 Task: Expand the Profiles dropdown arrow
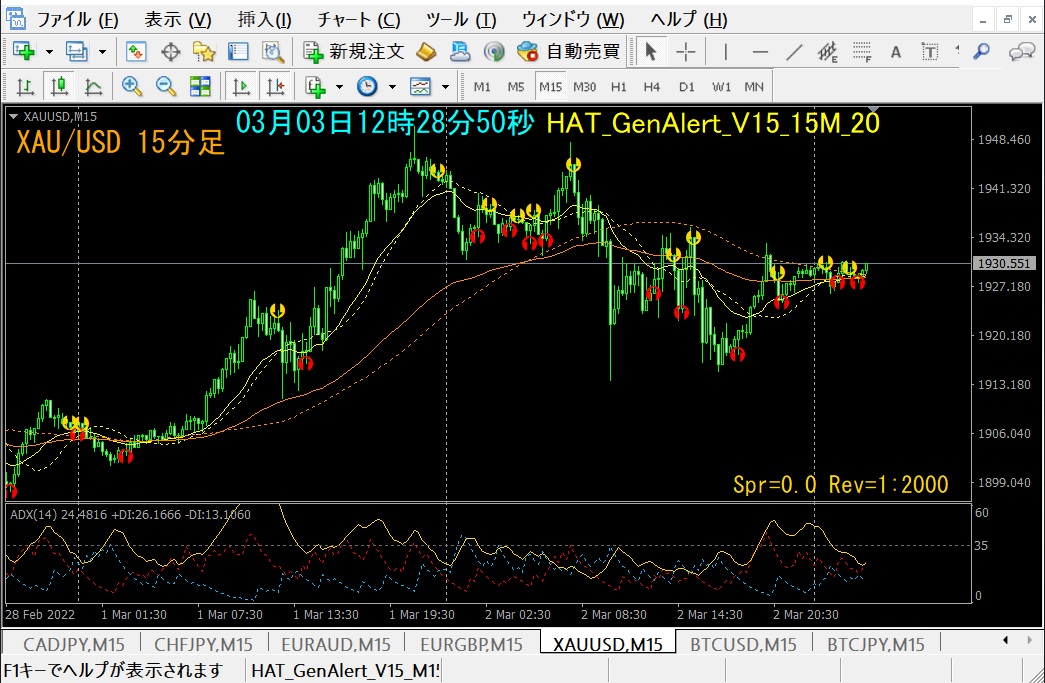tap(102, 51)
